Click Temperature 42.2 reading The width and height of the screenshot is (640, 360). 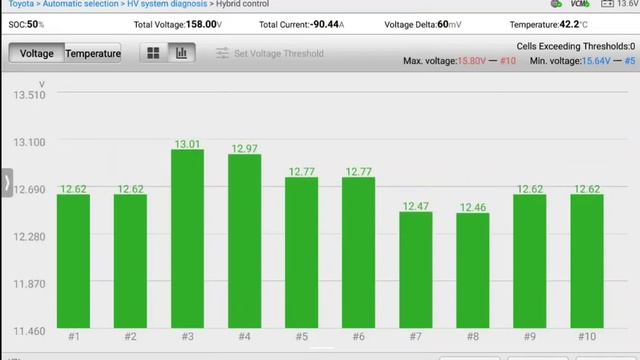[x=549, y=24]
